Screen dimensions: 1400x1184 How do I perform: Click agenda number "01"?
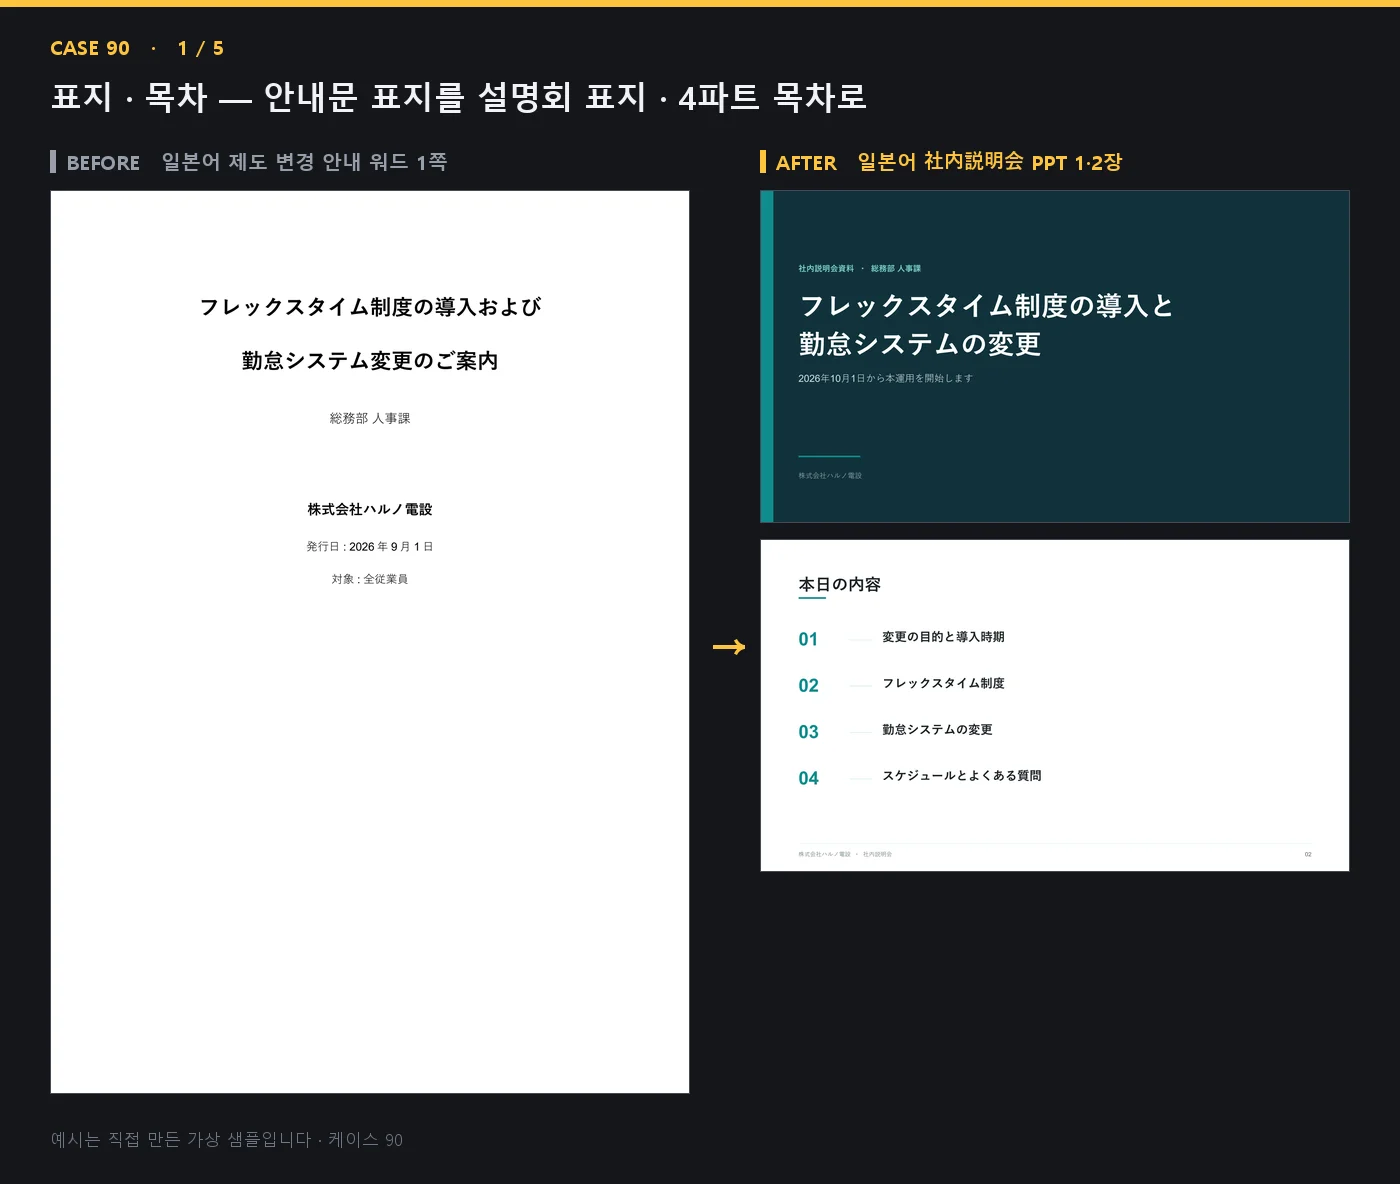pos(808,640)
